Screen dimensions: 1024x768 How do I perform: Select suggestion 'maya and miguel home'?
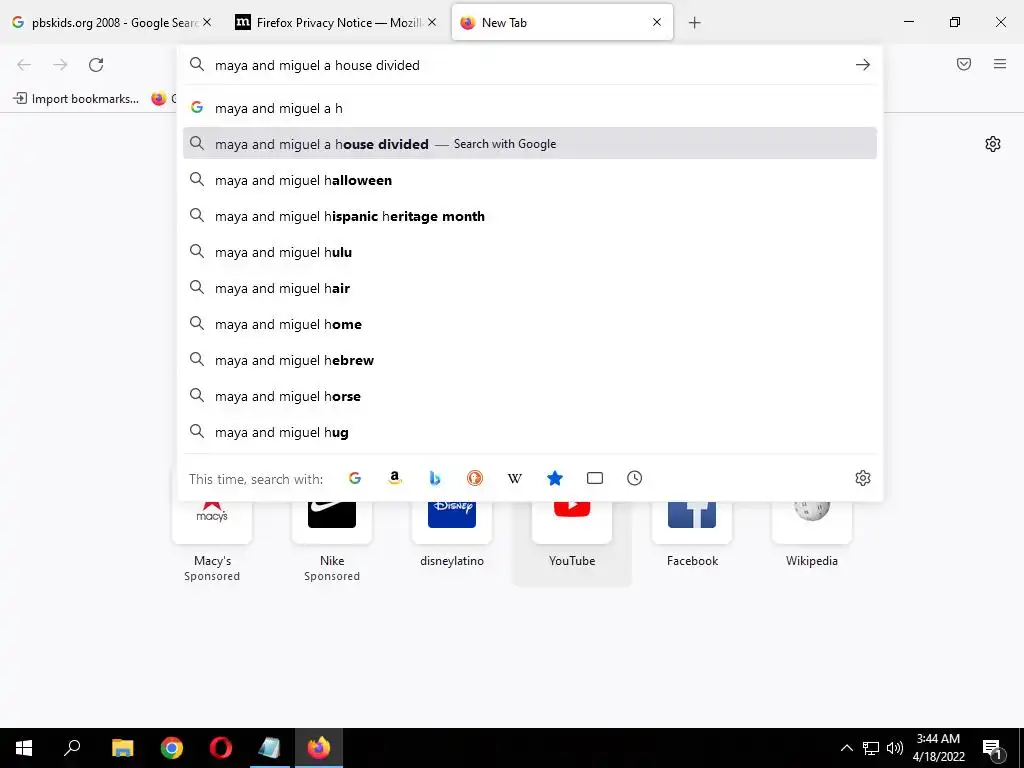click(530, 324)
